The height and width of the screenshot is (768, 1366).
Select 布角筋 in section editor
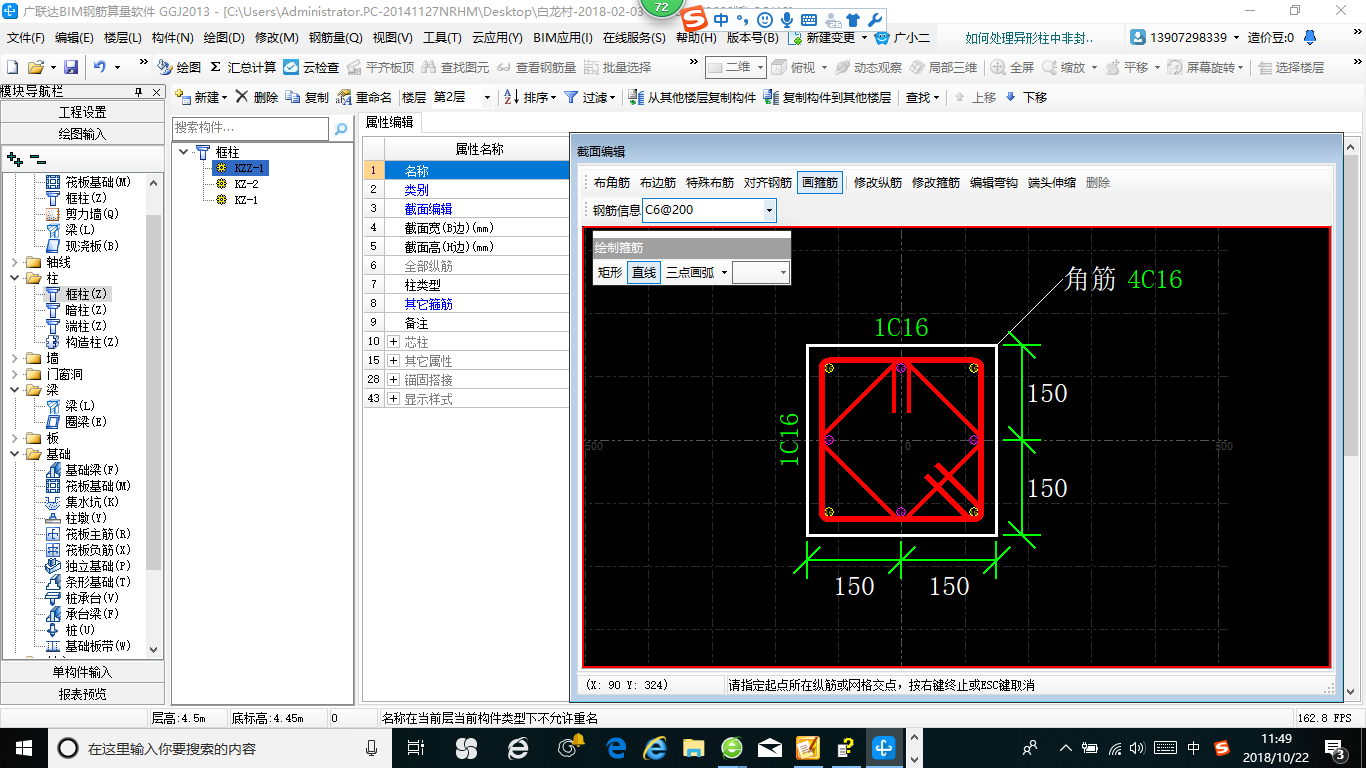(612, 183)
